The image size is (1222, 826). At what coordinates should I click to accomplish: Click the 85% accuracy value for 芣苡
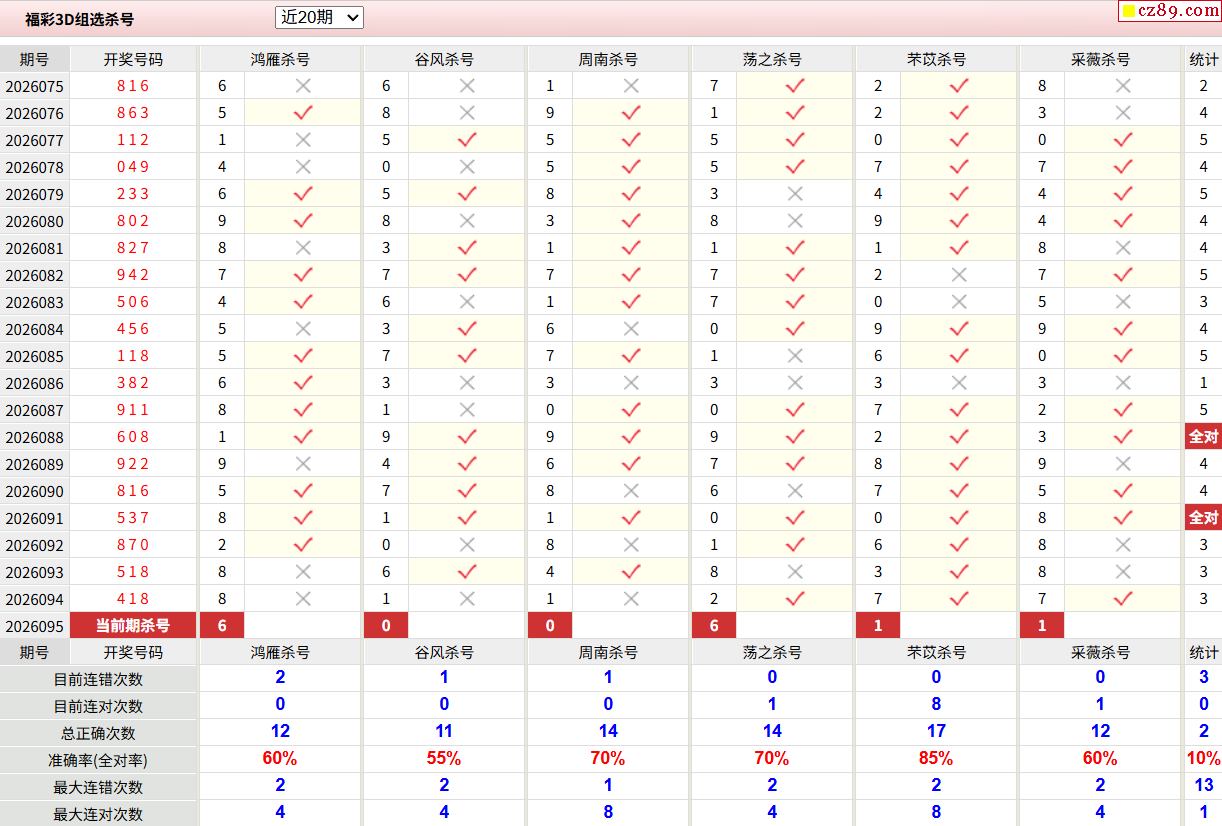936,759
